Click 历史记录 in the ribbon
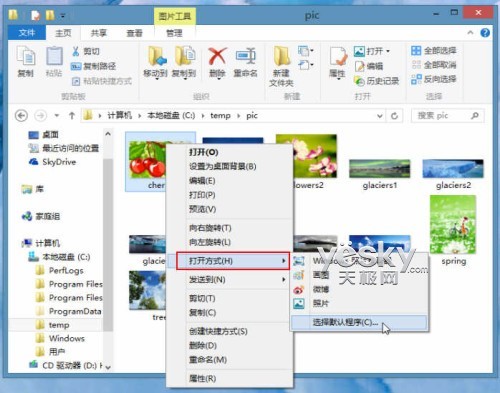 (x=376, y=81)
